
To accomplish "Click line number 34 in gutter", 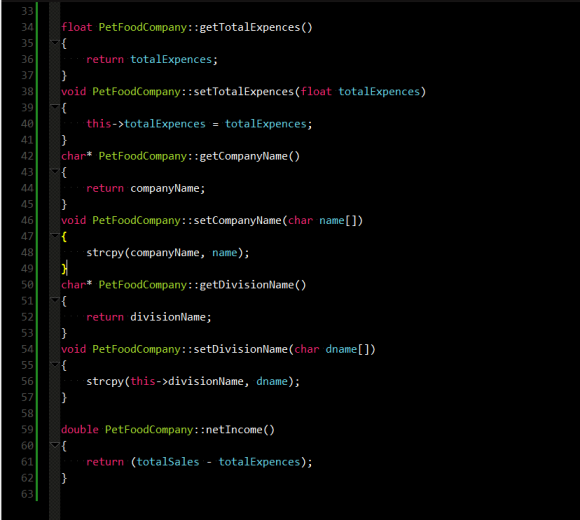I will pyautogui.click(x=27, y=27).
